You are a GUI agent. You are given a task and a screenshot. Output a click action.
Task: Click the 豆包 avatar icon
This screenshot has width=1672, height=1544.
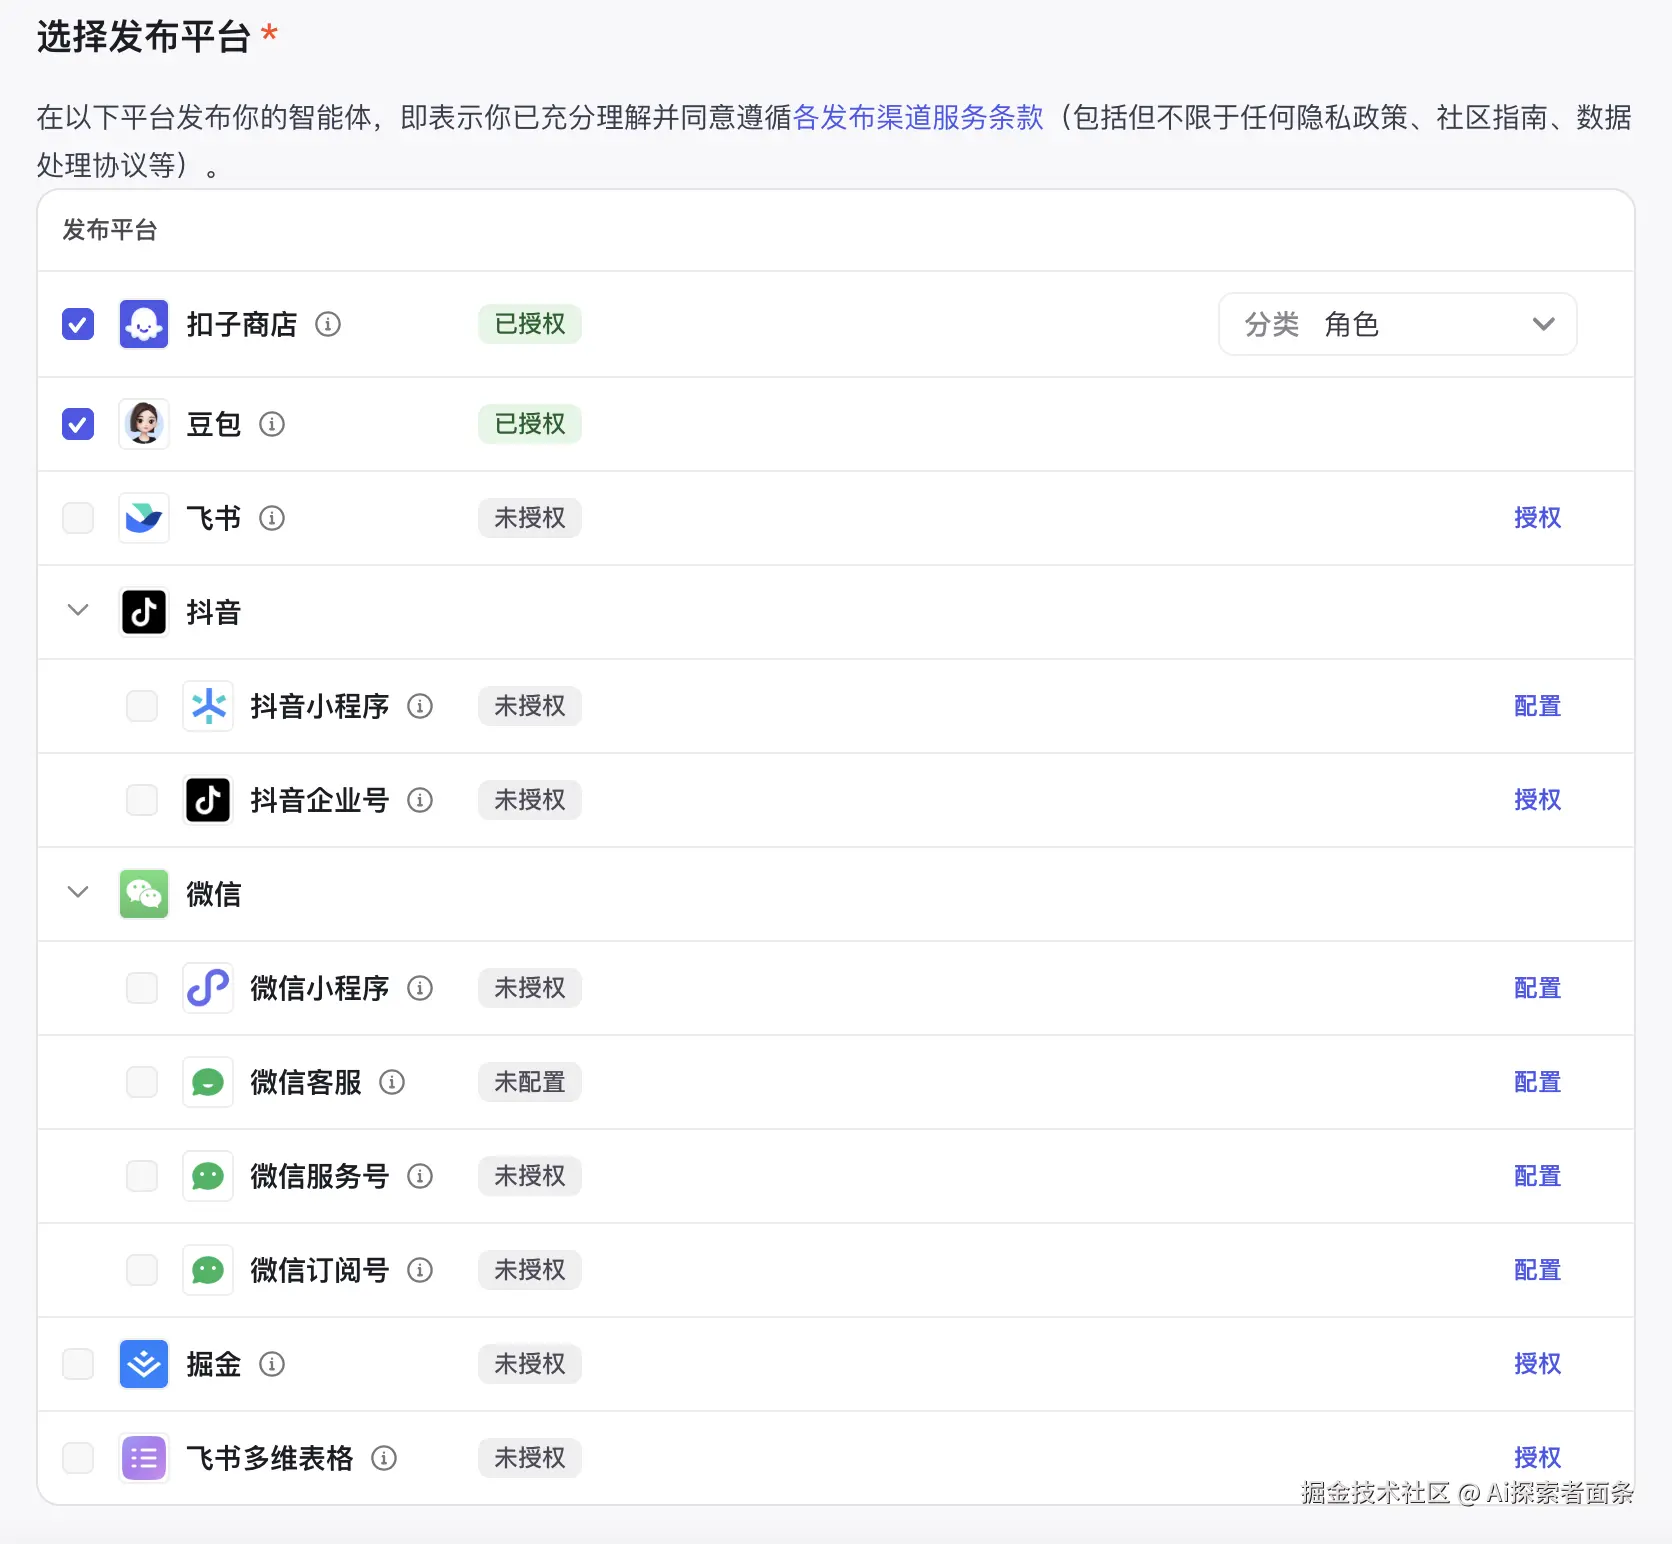click(x=144, y=424)
